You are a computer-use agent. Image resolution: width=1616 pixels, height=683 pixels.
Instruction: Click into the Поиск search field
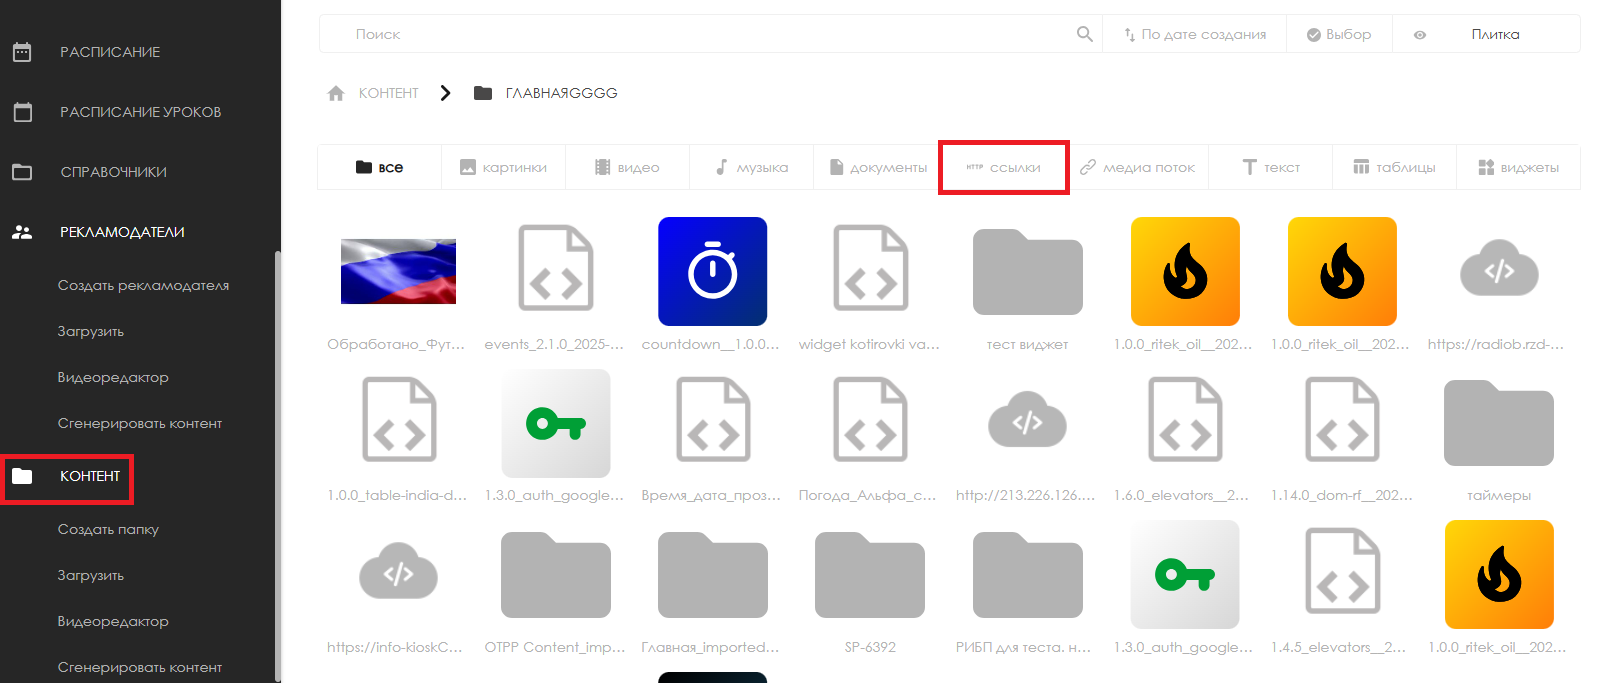coord(700,34)
